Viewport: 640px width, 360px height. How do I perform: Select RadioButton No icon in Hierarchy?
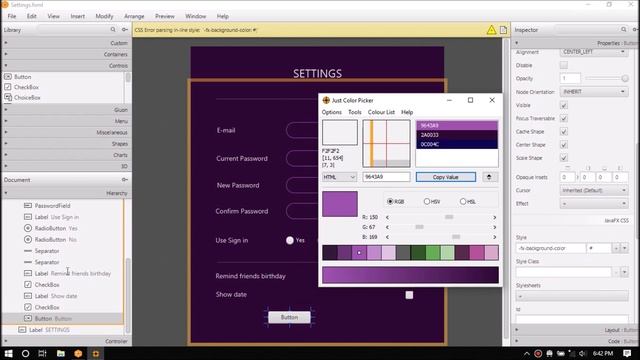click(28, 240)
